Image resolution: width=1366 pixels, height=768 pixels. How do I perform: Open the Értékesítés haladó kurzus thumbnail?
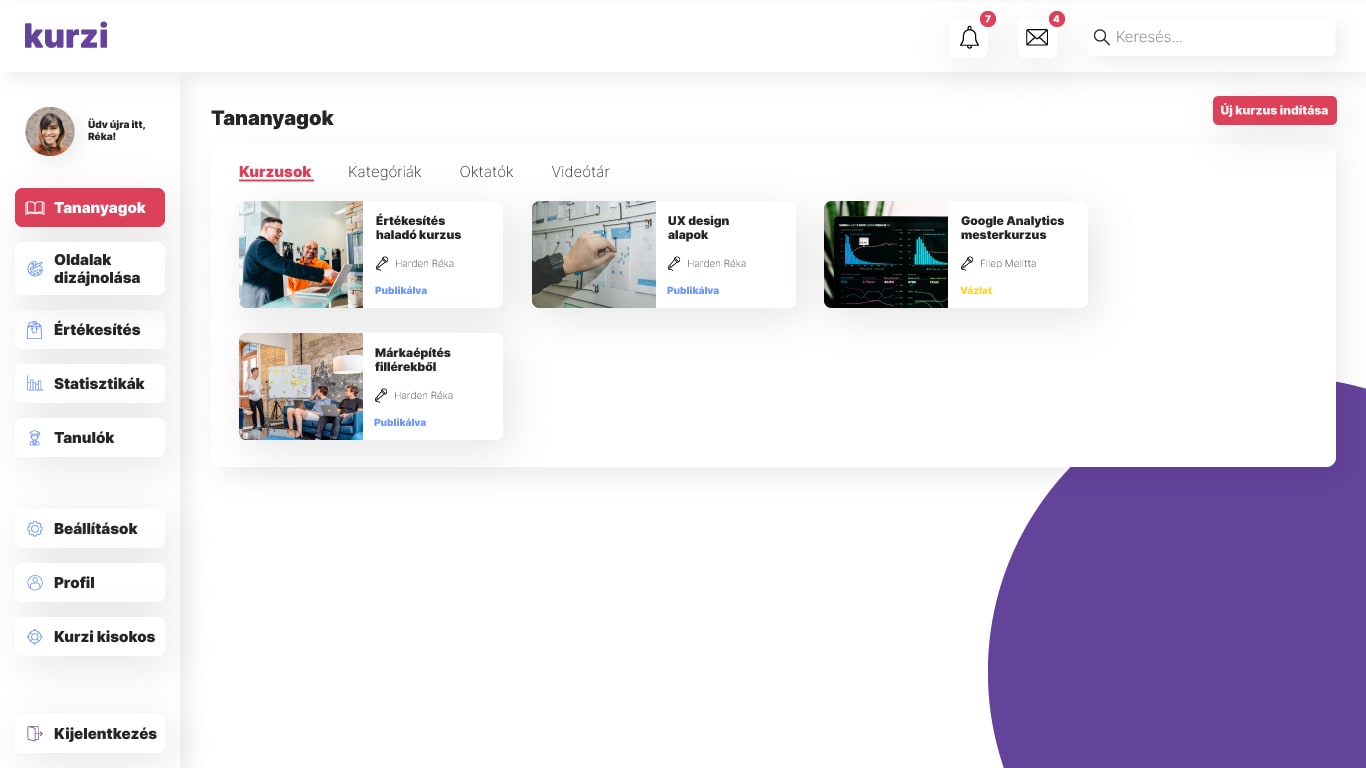click(x=301, y=254)
